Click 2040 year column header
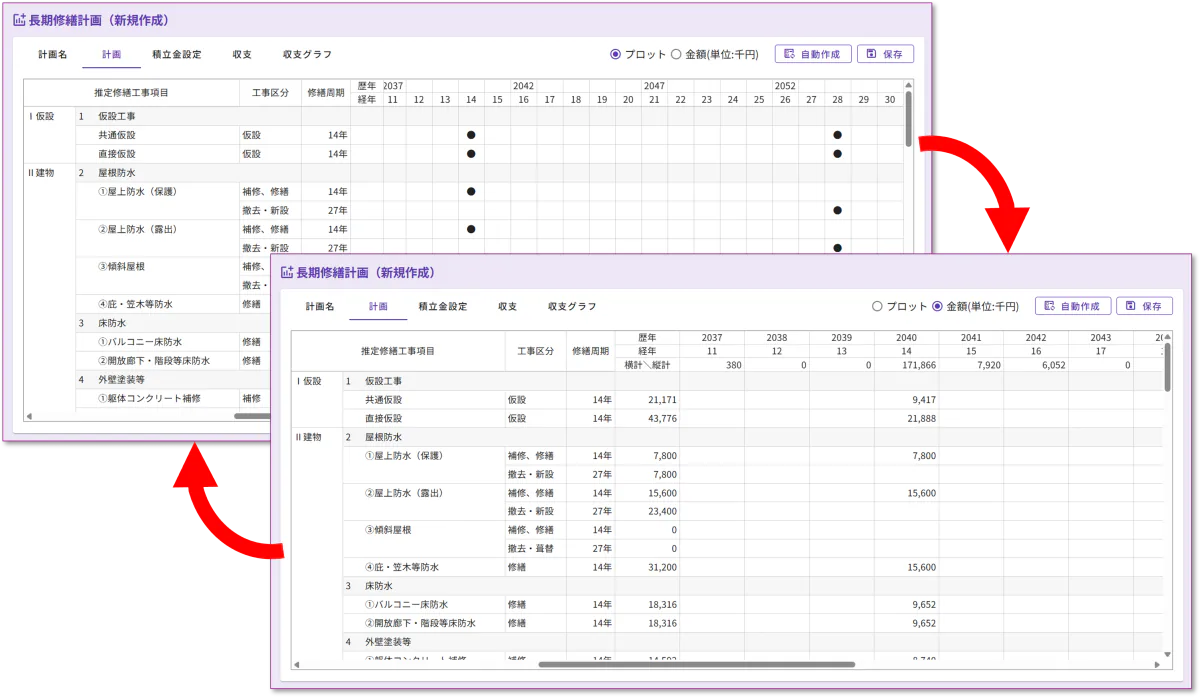This screenshot has width=1200, height=697. point(906,338)
